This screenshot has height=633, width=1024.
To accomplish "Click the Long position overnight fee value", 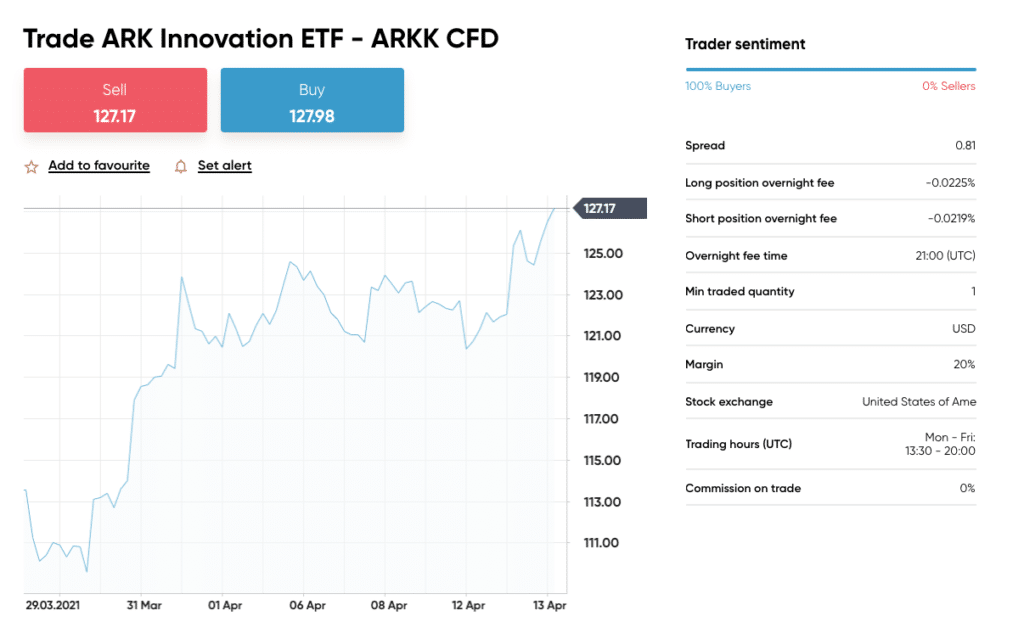I will pos(947,182).
